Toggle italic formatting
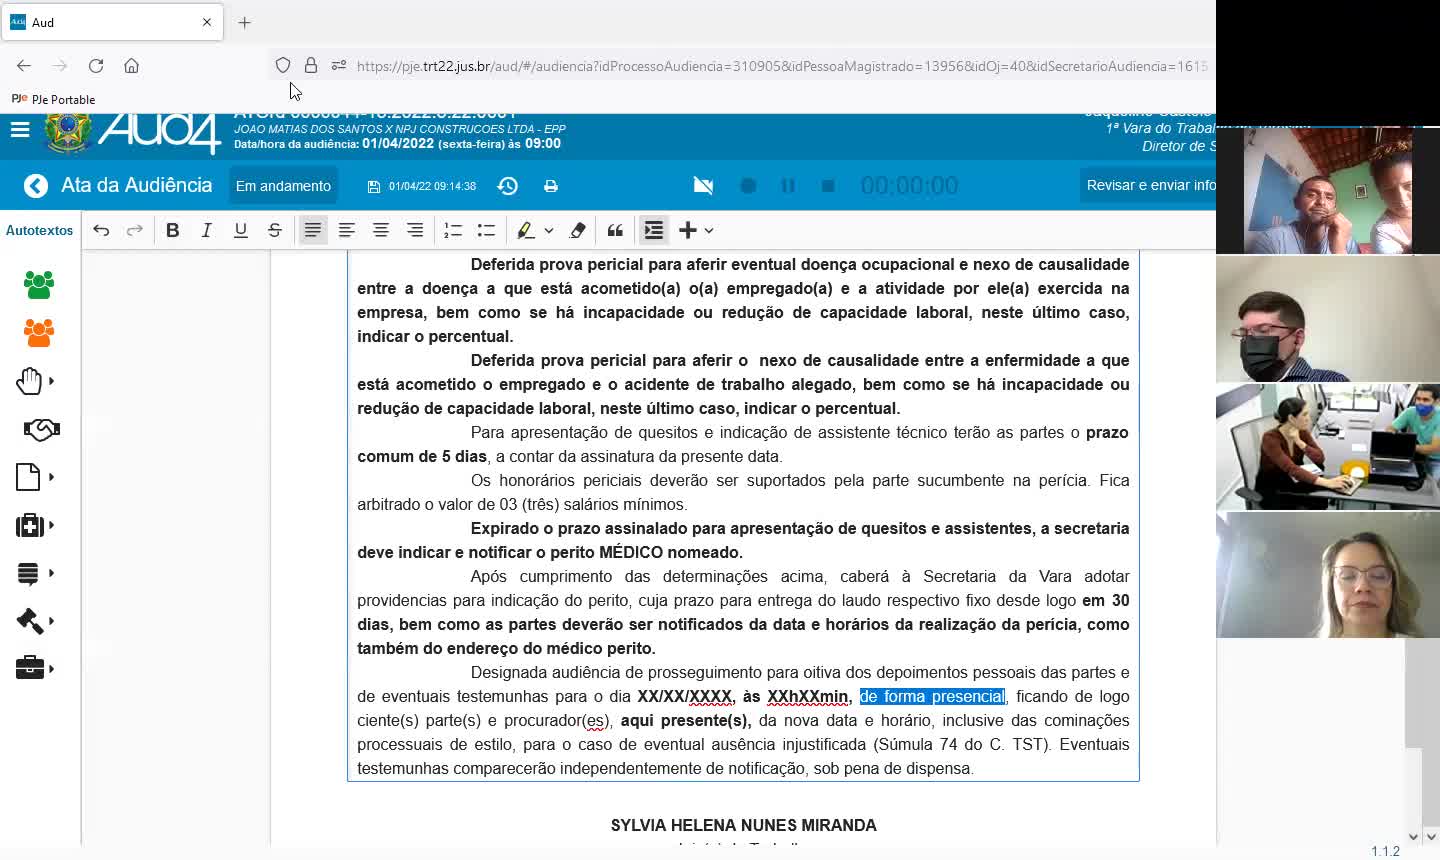 click(x=207, y=230)
